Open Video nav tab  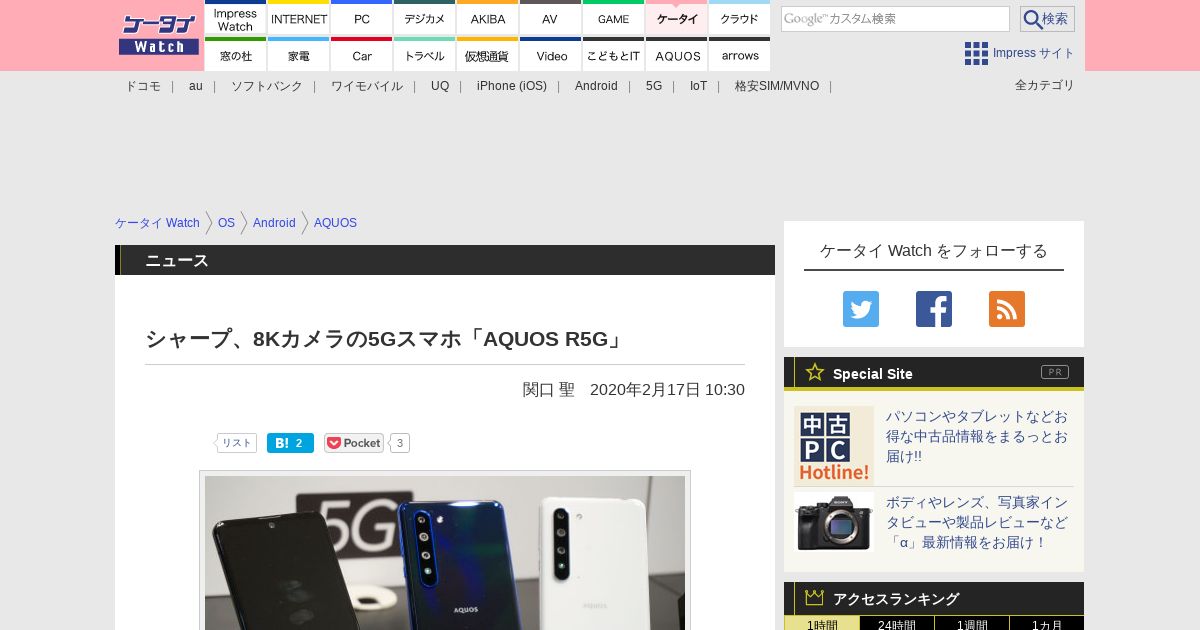coord(551,54)
